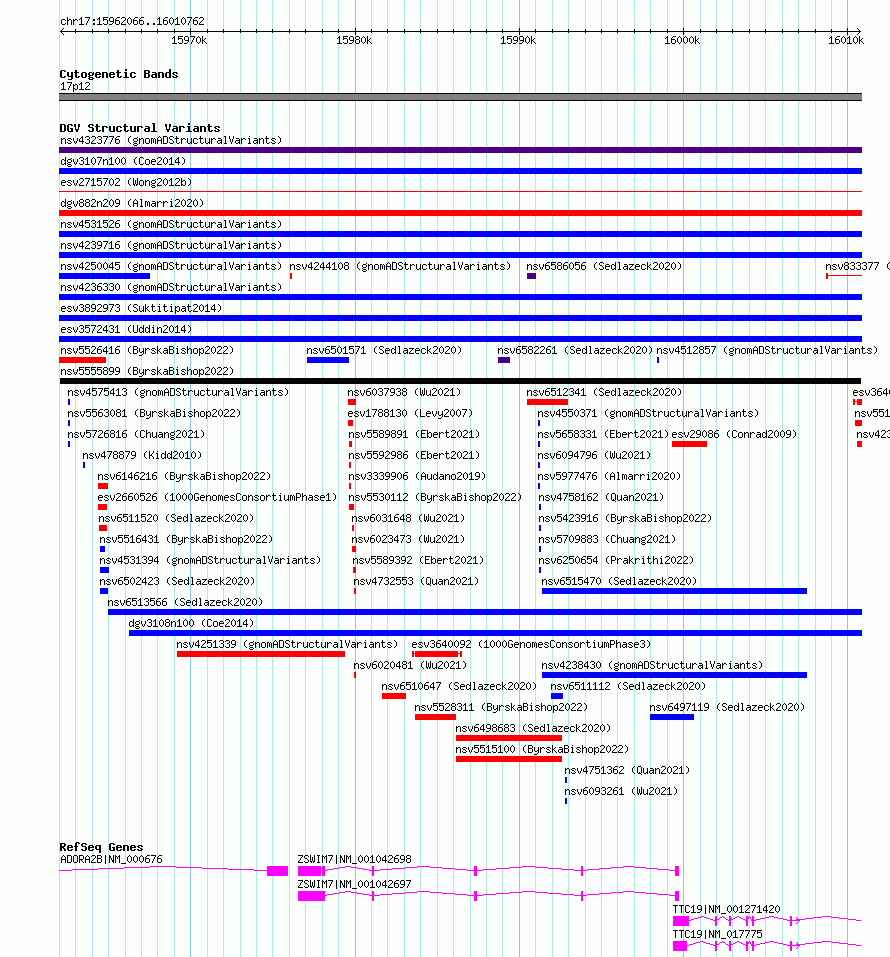Open variant dgv882n209 (Almarri2020) label
This screenshot has height=957, width=890.
click(132, 203)
